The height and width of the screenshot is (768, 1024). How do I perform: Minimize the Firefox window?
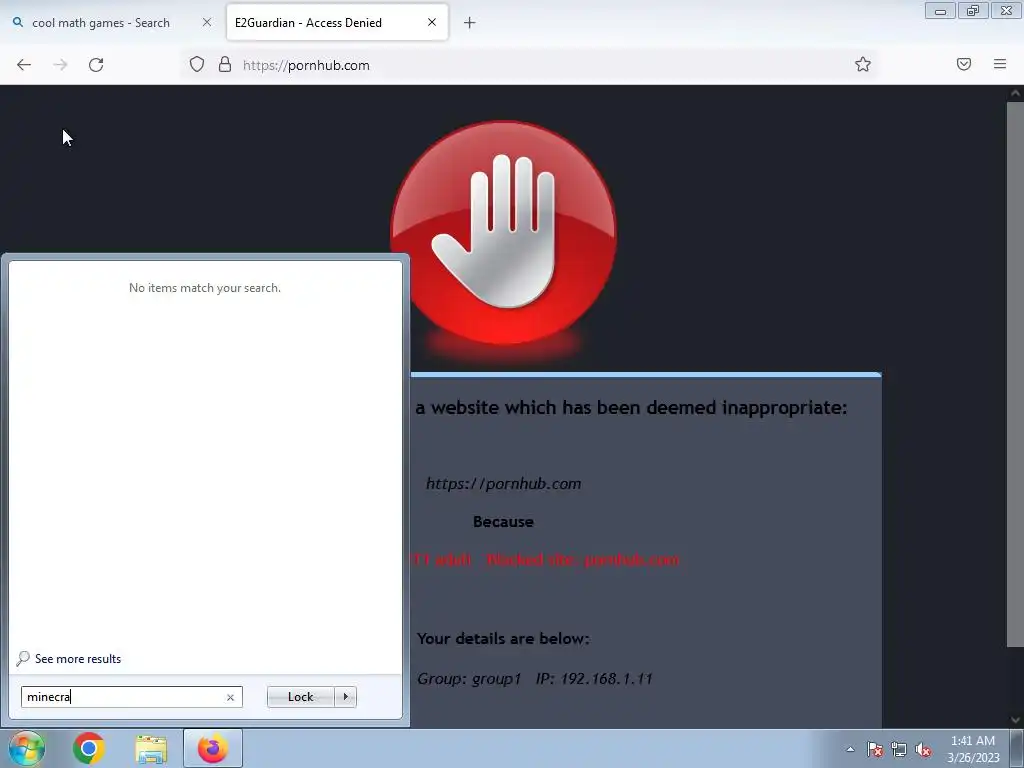(x=940, y=11)
